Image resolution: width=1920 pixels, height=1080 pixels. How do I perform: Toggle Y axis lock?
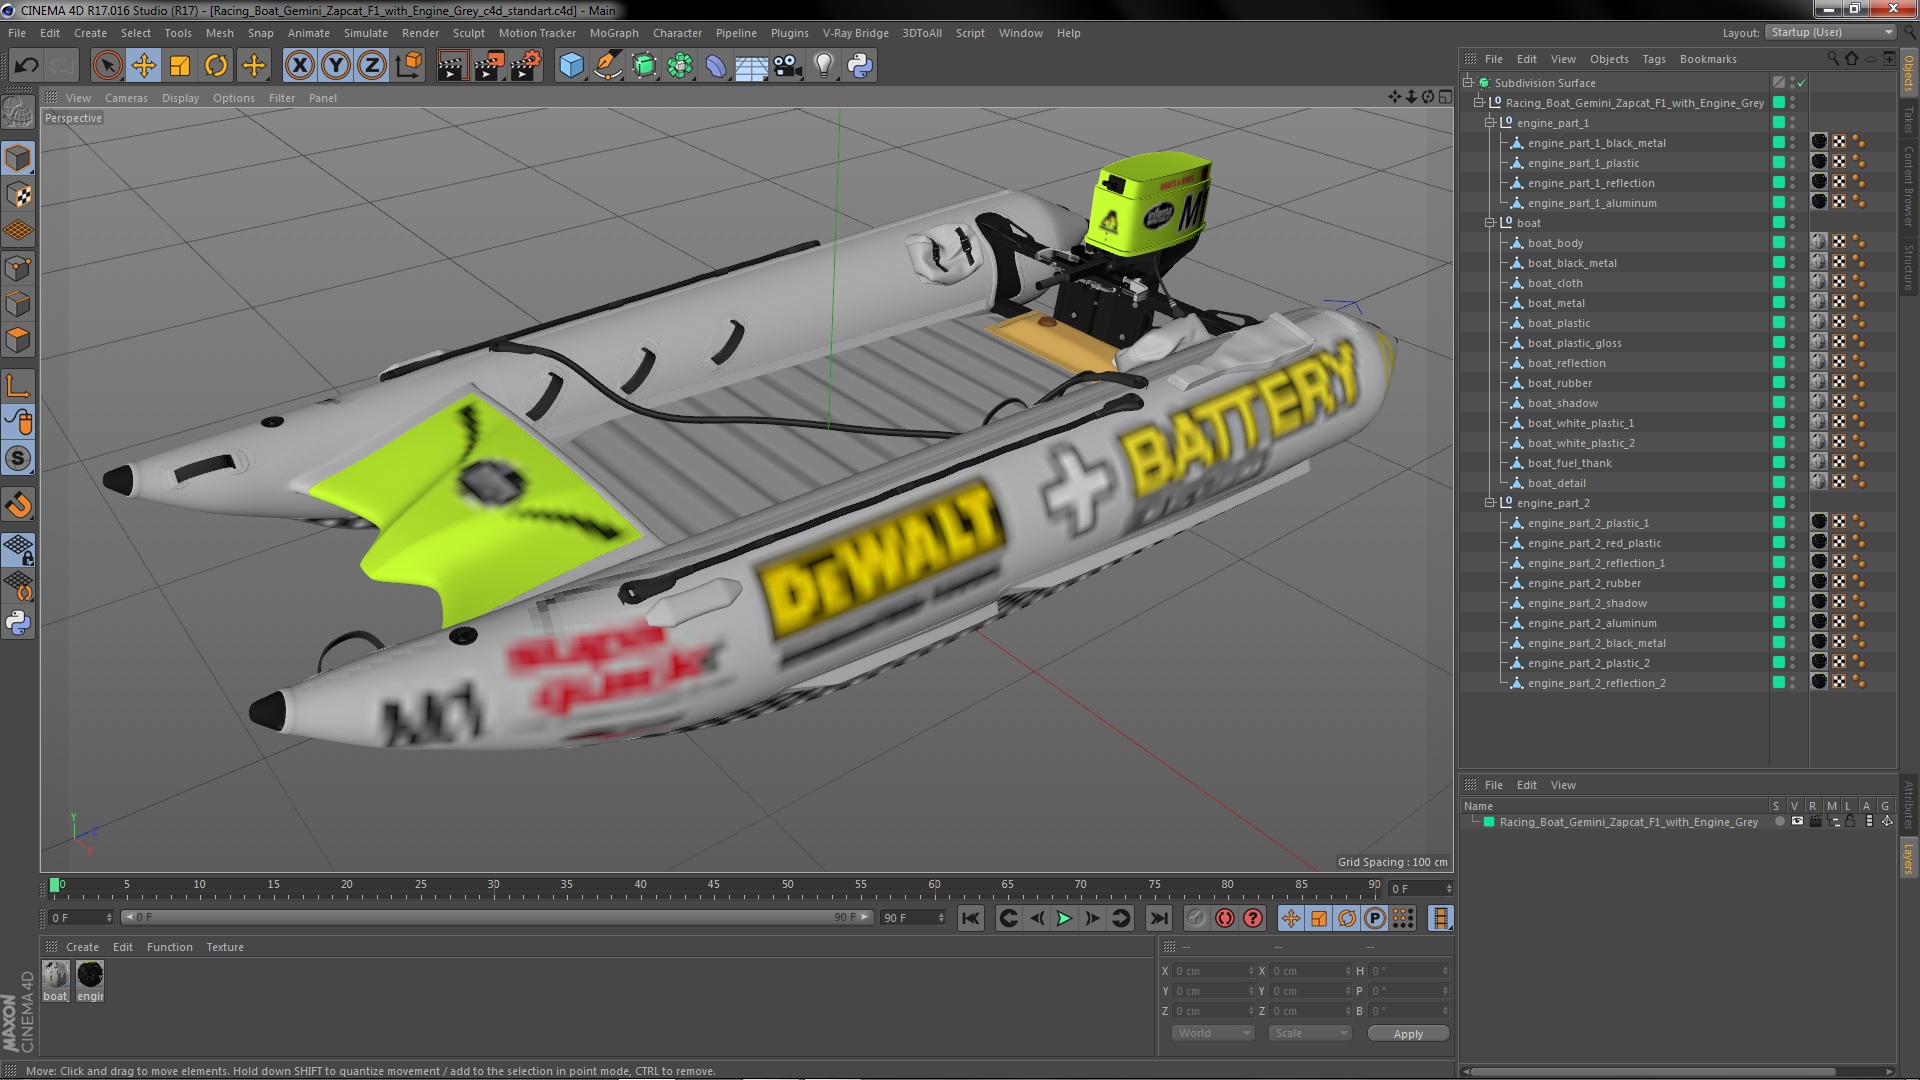(336, 66)
